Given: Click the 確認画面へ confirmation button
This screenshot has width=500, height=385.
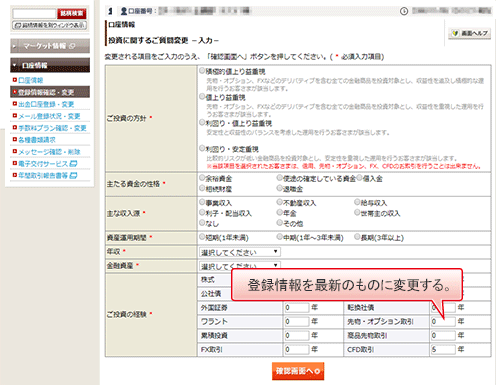Looking at the screenshot, I should tap(298, 371).
